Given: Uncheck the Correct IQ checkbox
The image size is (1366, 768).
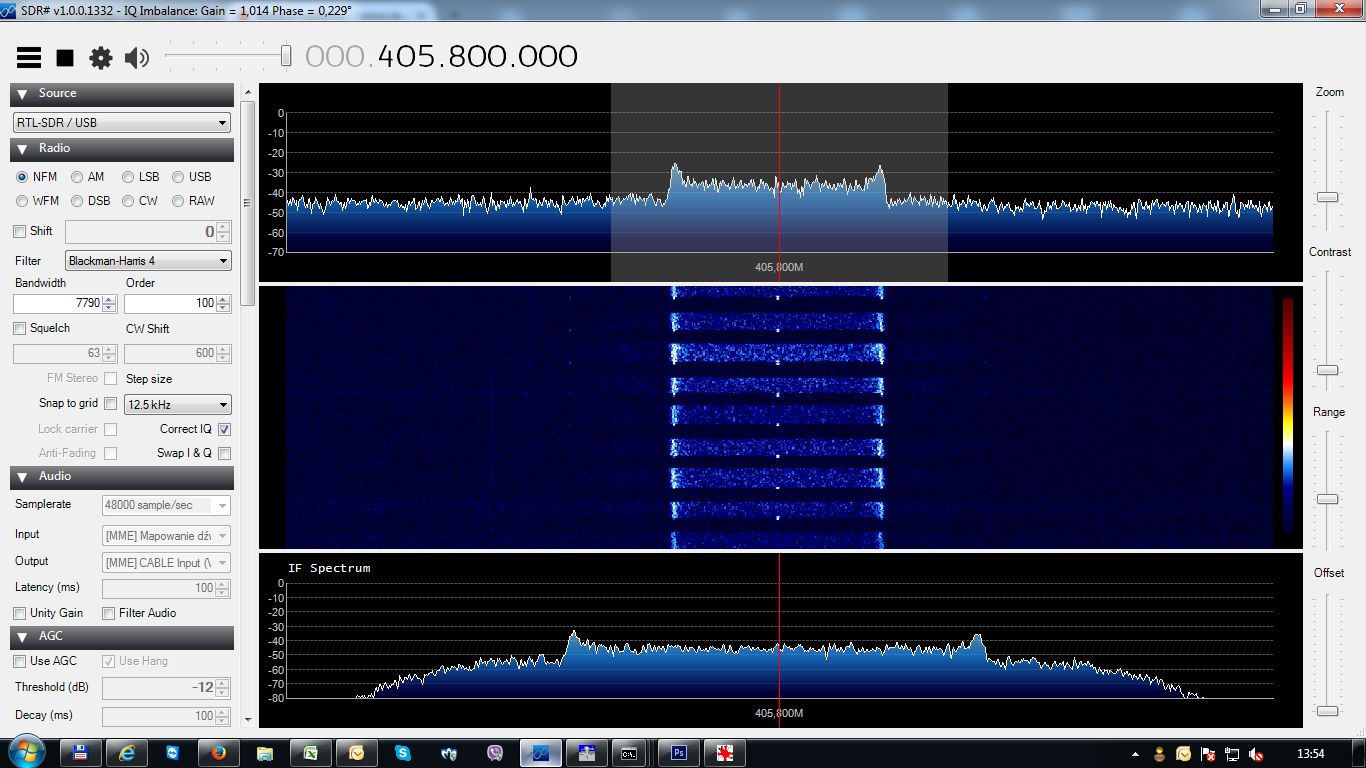Looking at the screenshot, I should coord(224,430).
